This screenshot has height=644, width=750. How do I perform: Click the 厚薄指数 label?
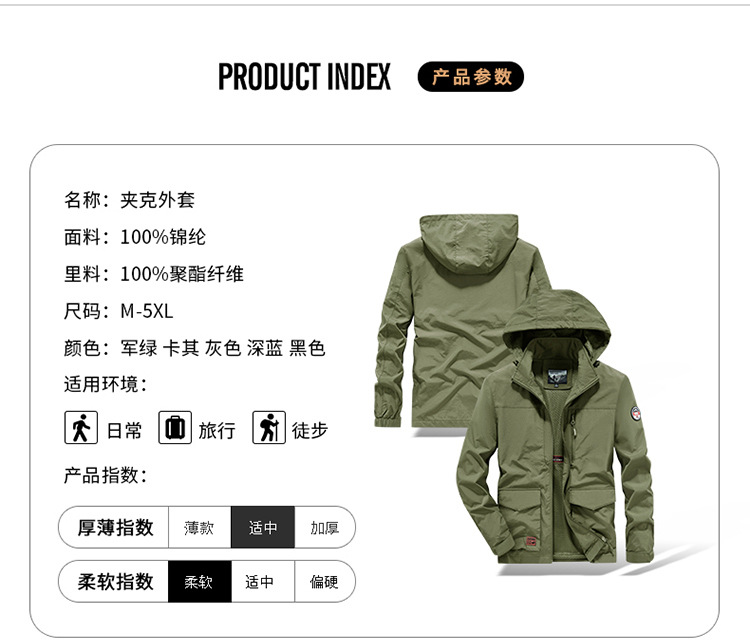coord(115,527)
